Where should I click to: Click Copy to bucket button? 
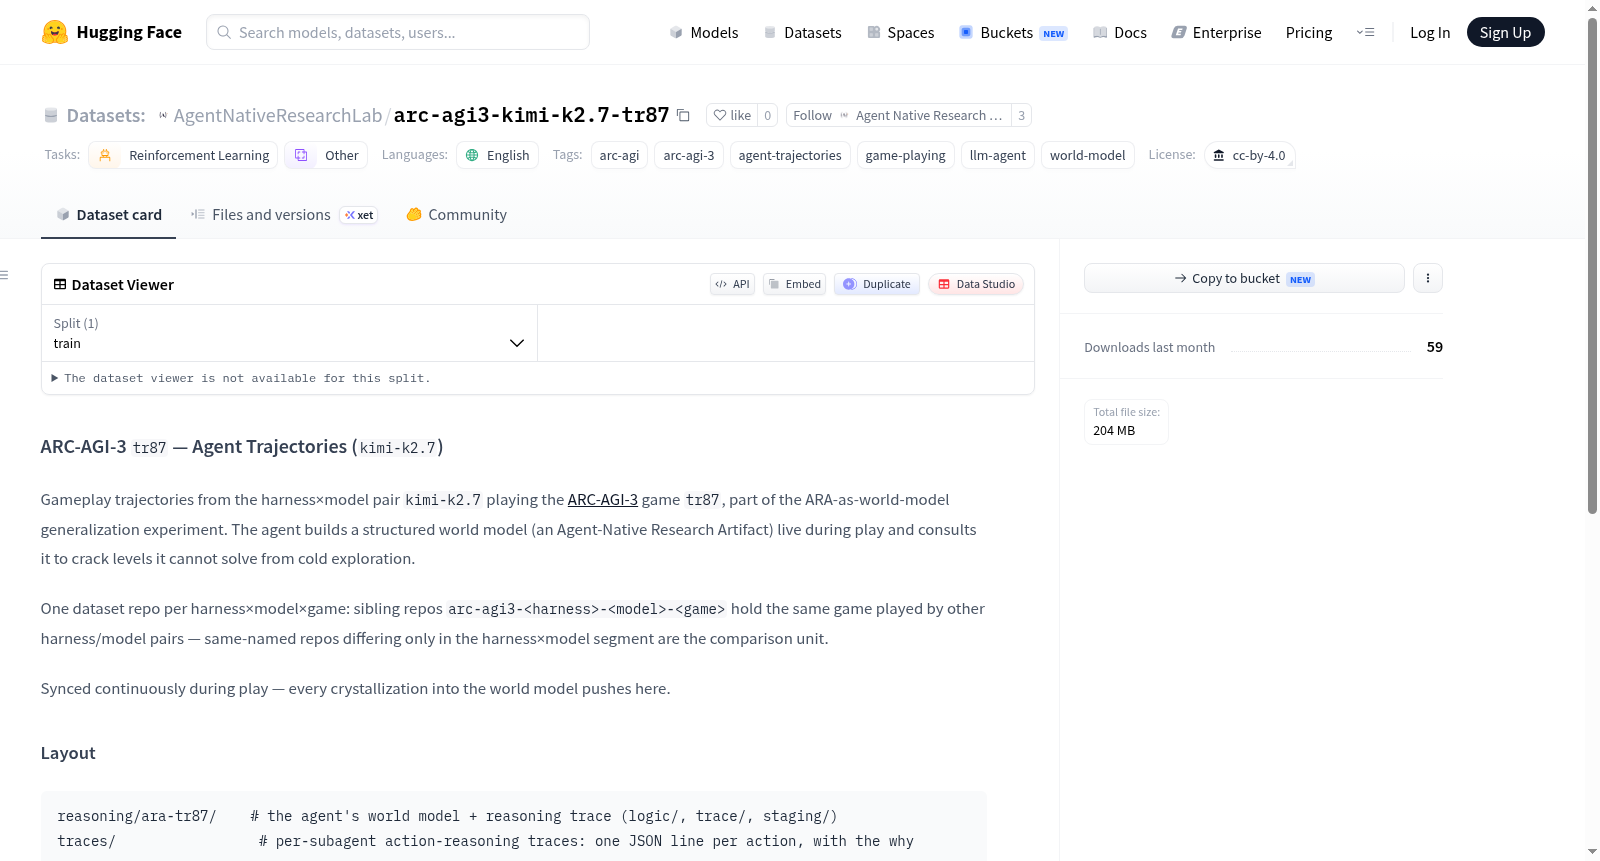point(1244,278)
